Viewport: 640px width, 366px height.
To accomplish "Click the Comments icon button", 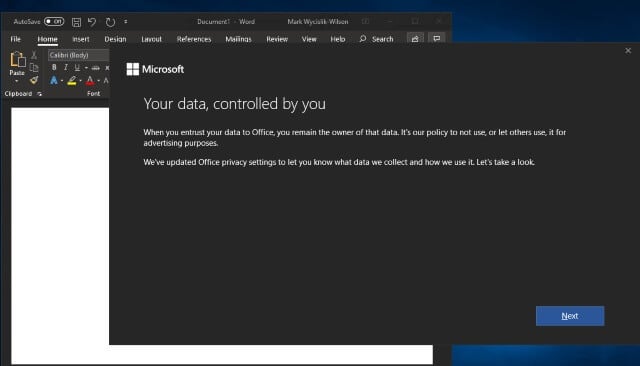I will tap(437, 38).
